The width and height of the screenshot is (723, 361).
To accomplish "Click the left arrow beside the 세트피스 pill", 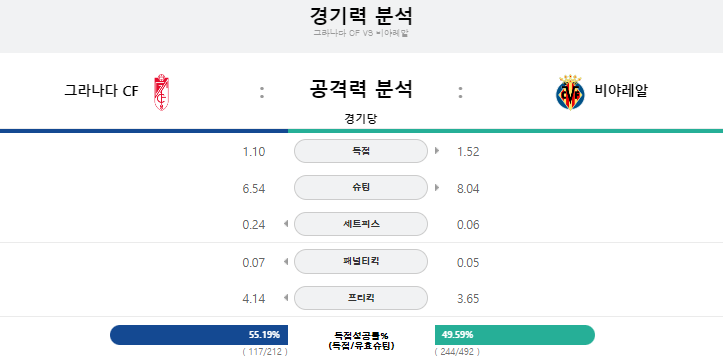I will click(x=285, y=224).
